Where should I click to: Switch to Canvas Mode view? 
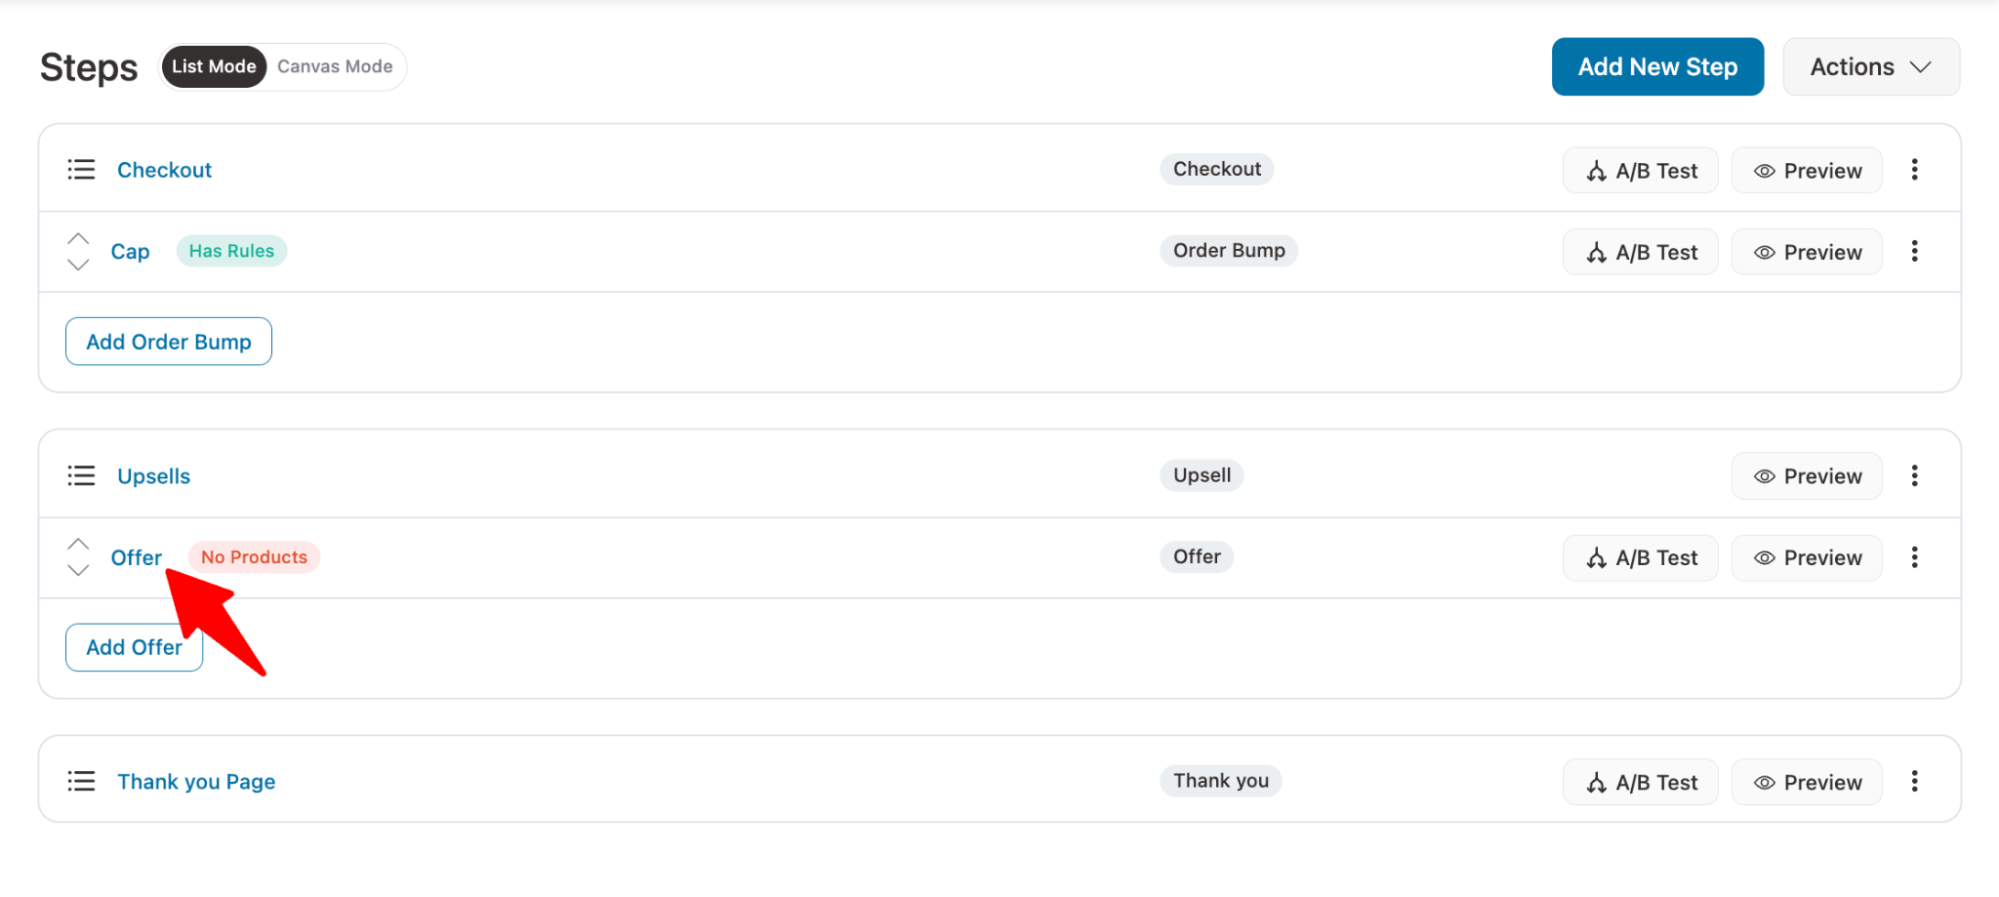click(335, 67)
